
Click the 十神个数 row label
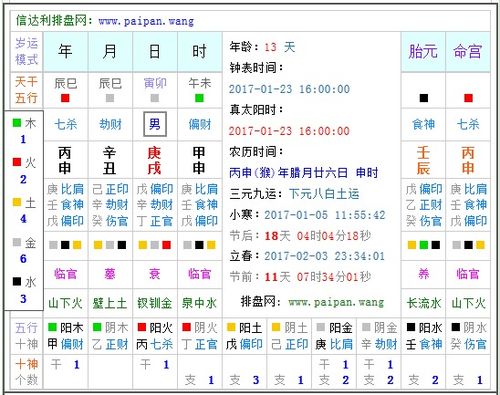(27, 372)
